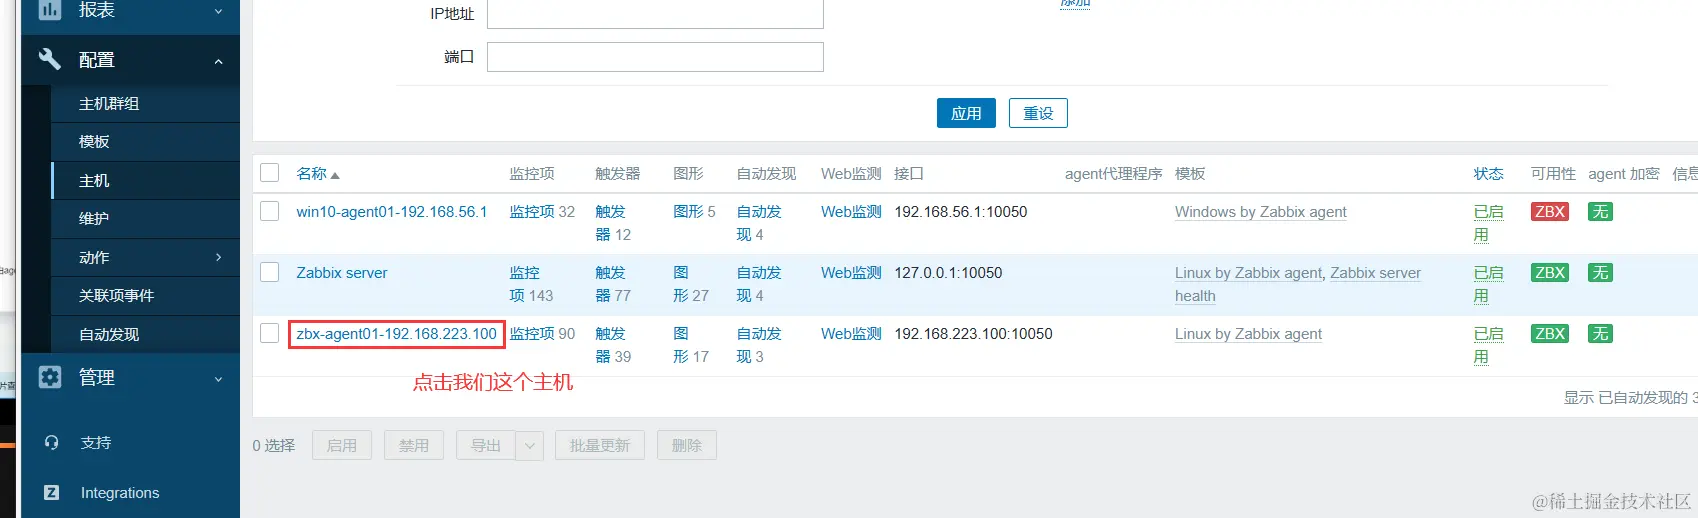The image size is (1698, 518).
Task: Open 动作 in the sidebar
Action: (94, 257)
